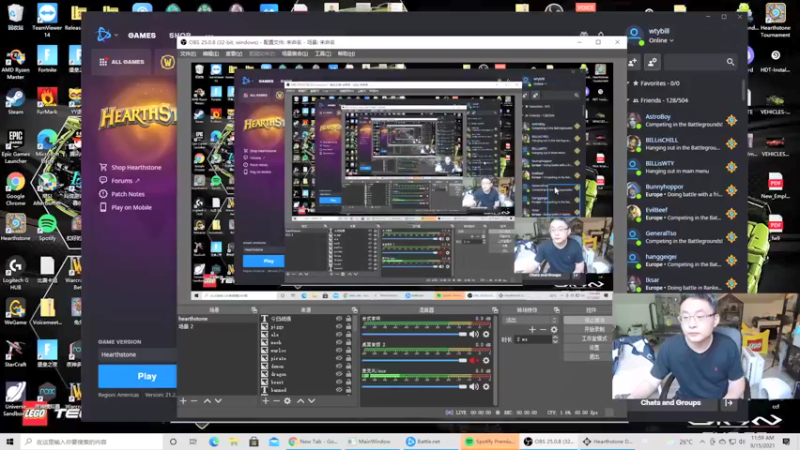Image resolution: width=800 pixels, height=450 pixels.
Task: Add a new scene with plus icon
Action: [183, 401]
